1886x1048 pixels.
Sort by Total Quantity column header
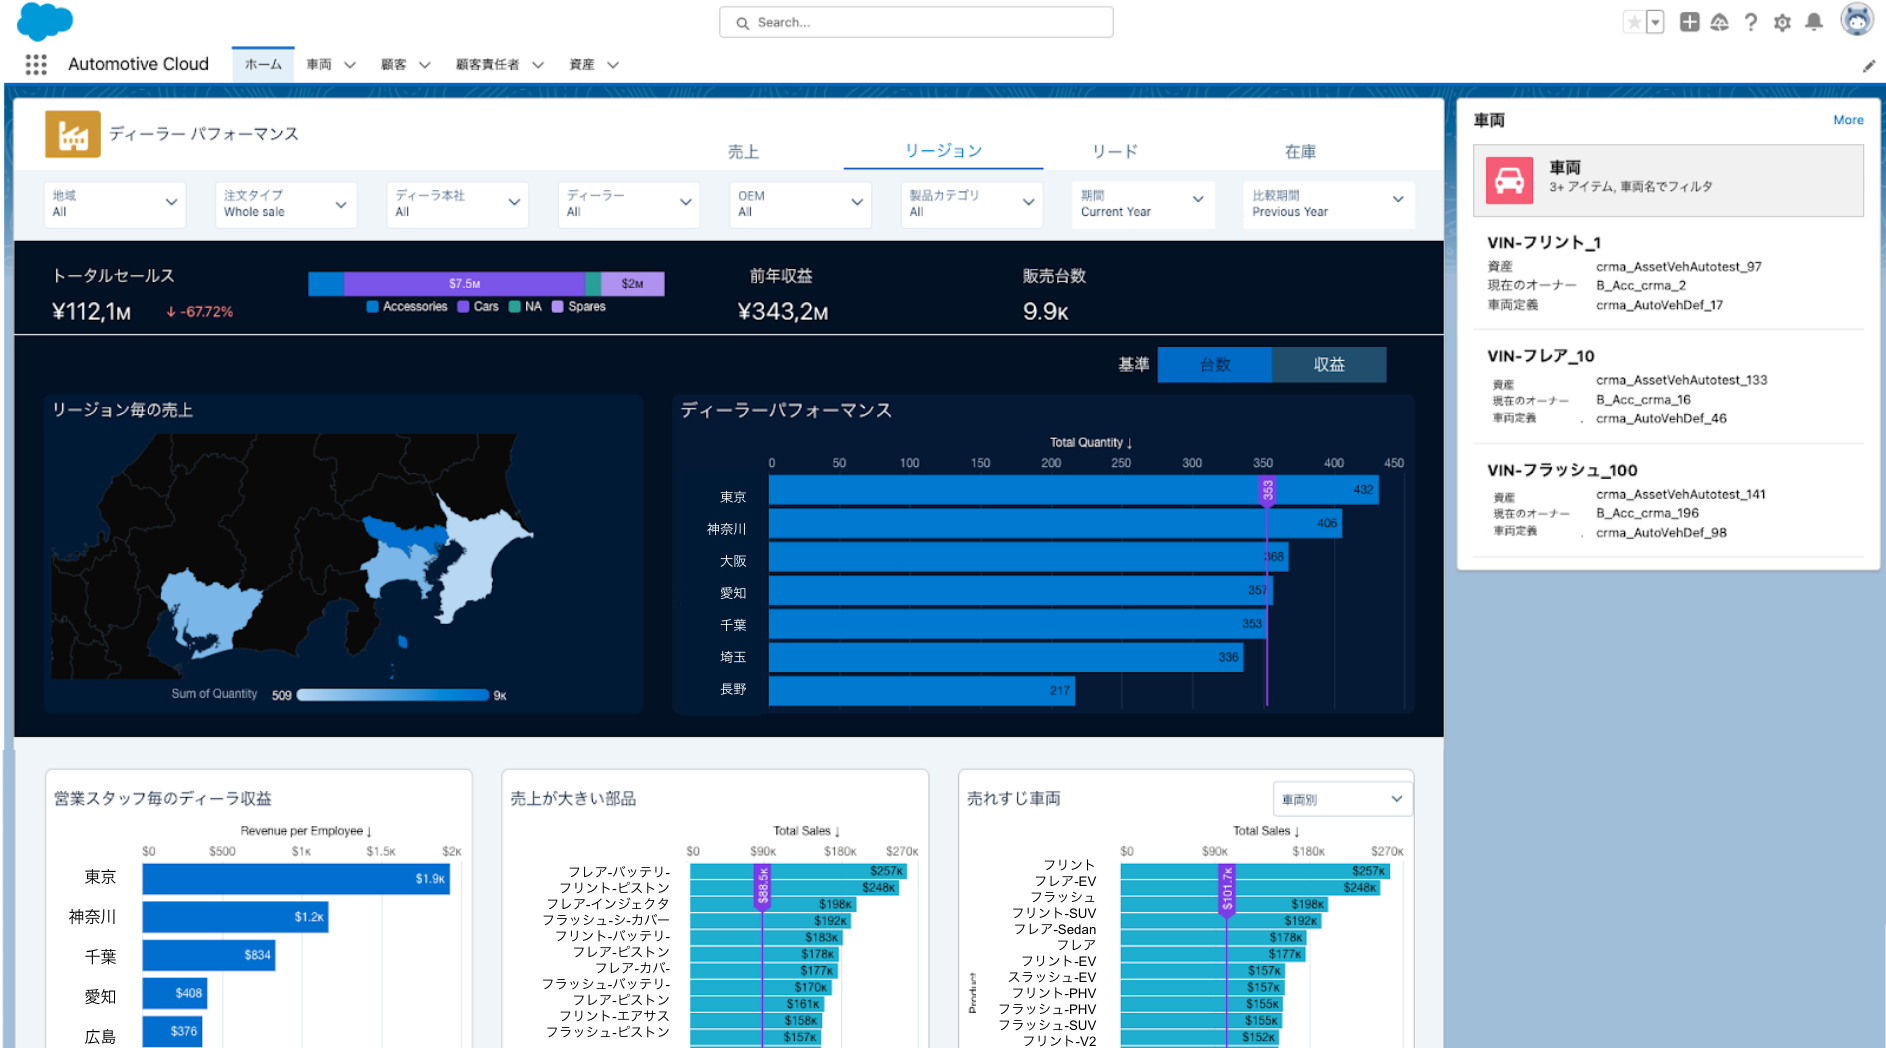[1091, 443]
